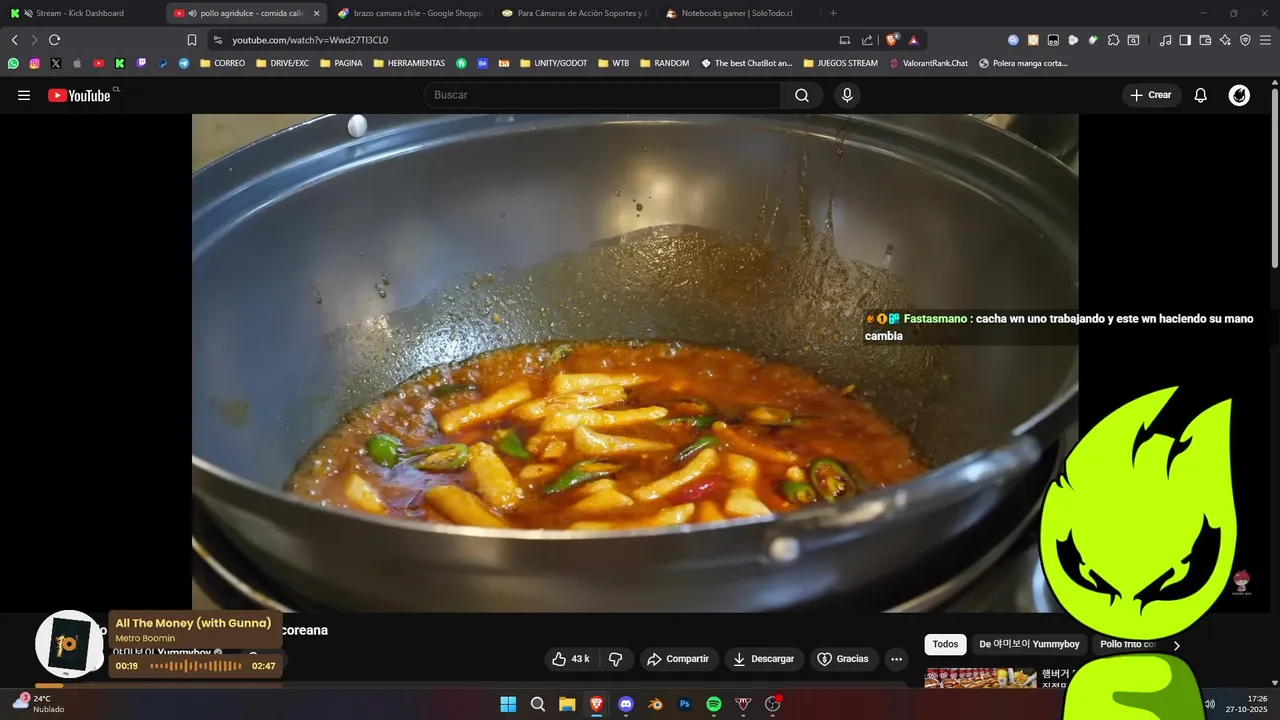Expand the PAGINA bookmarks folder

(340, 63)
